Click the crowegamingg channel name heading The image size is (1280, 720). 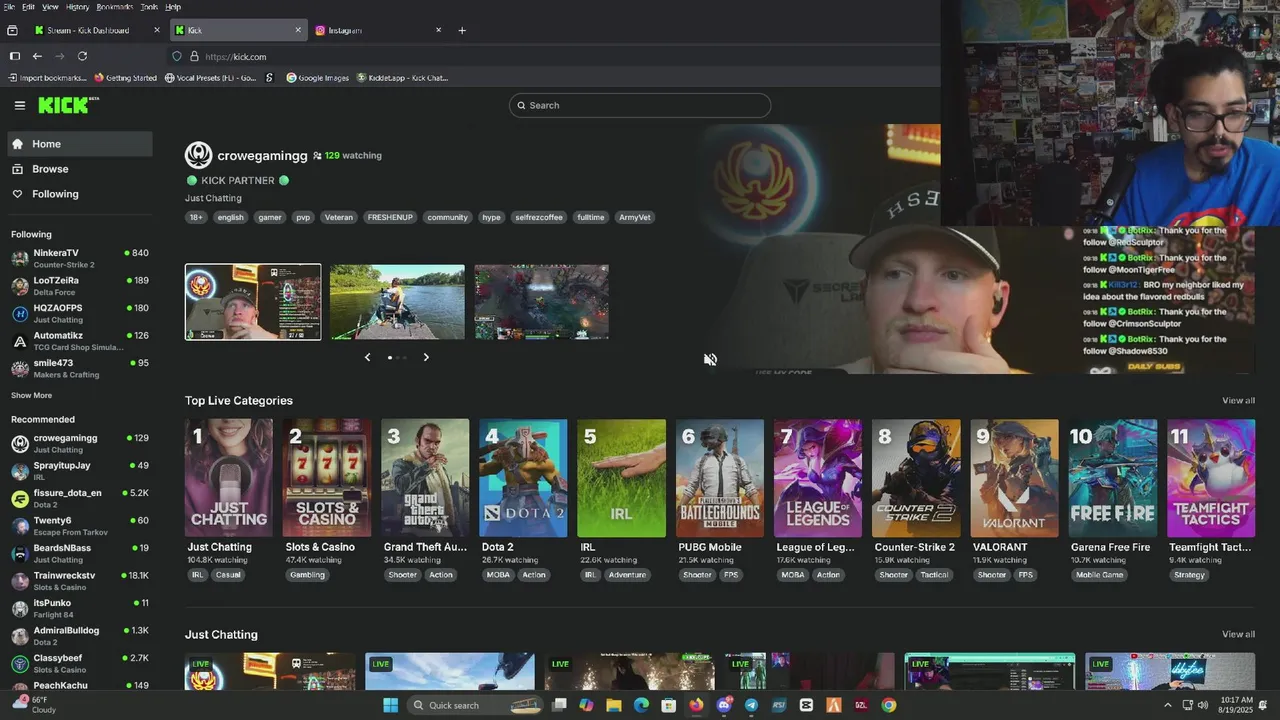click(262, 155)
